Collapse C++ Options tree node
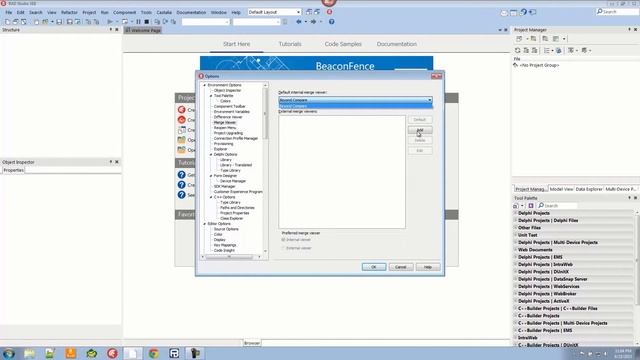 click(211, 197)
